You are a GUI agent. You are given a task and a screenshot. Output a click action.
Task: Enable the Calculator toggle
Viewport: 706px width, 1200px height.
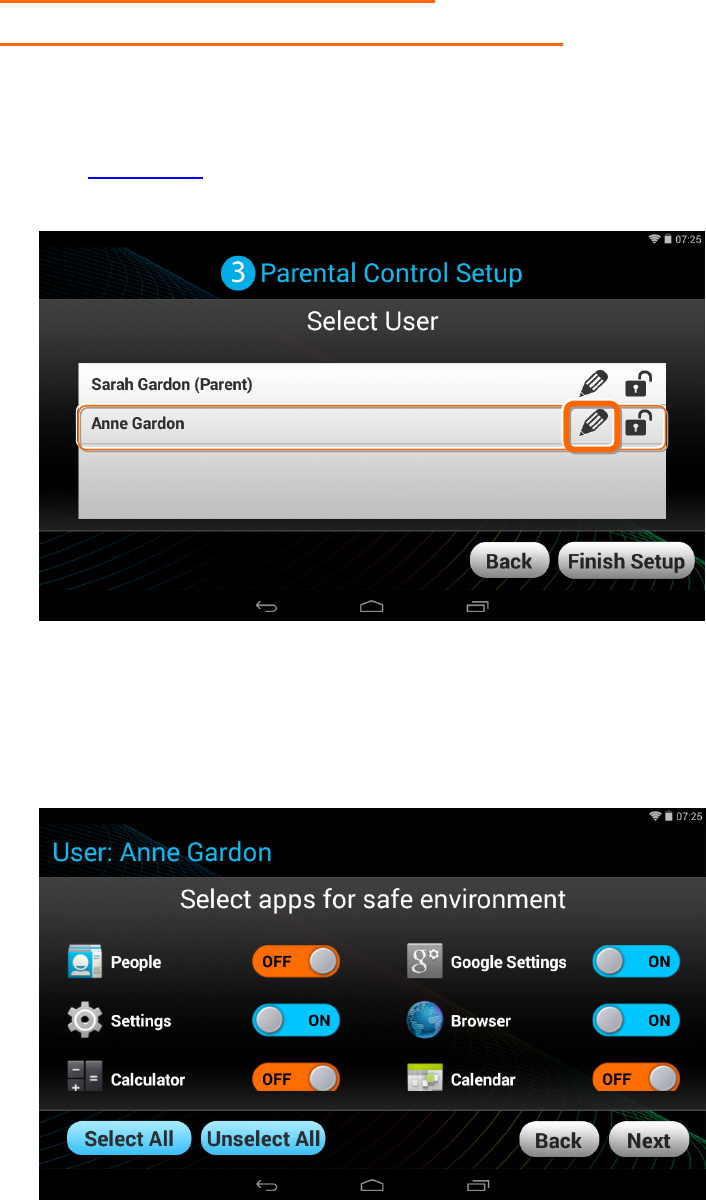point(296,1079)
